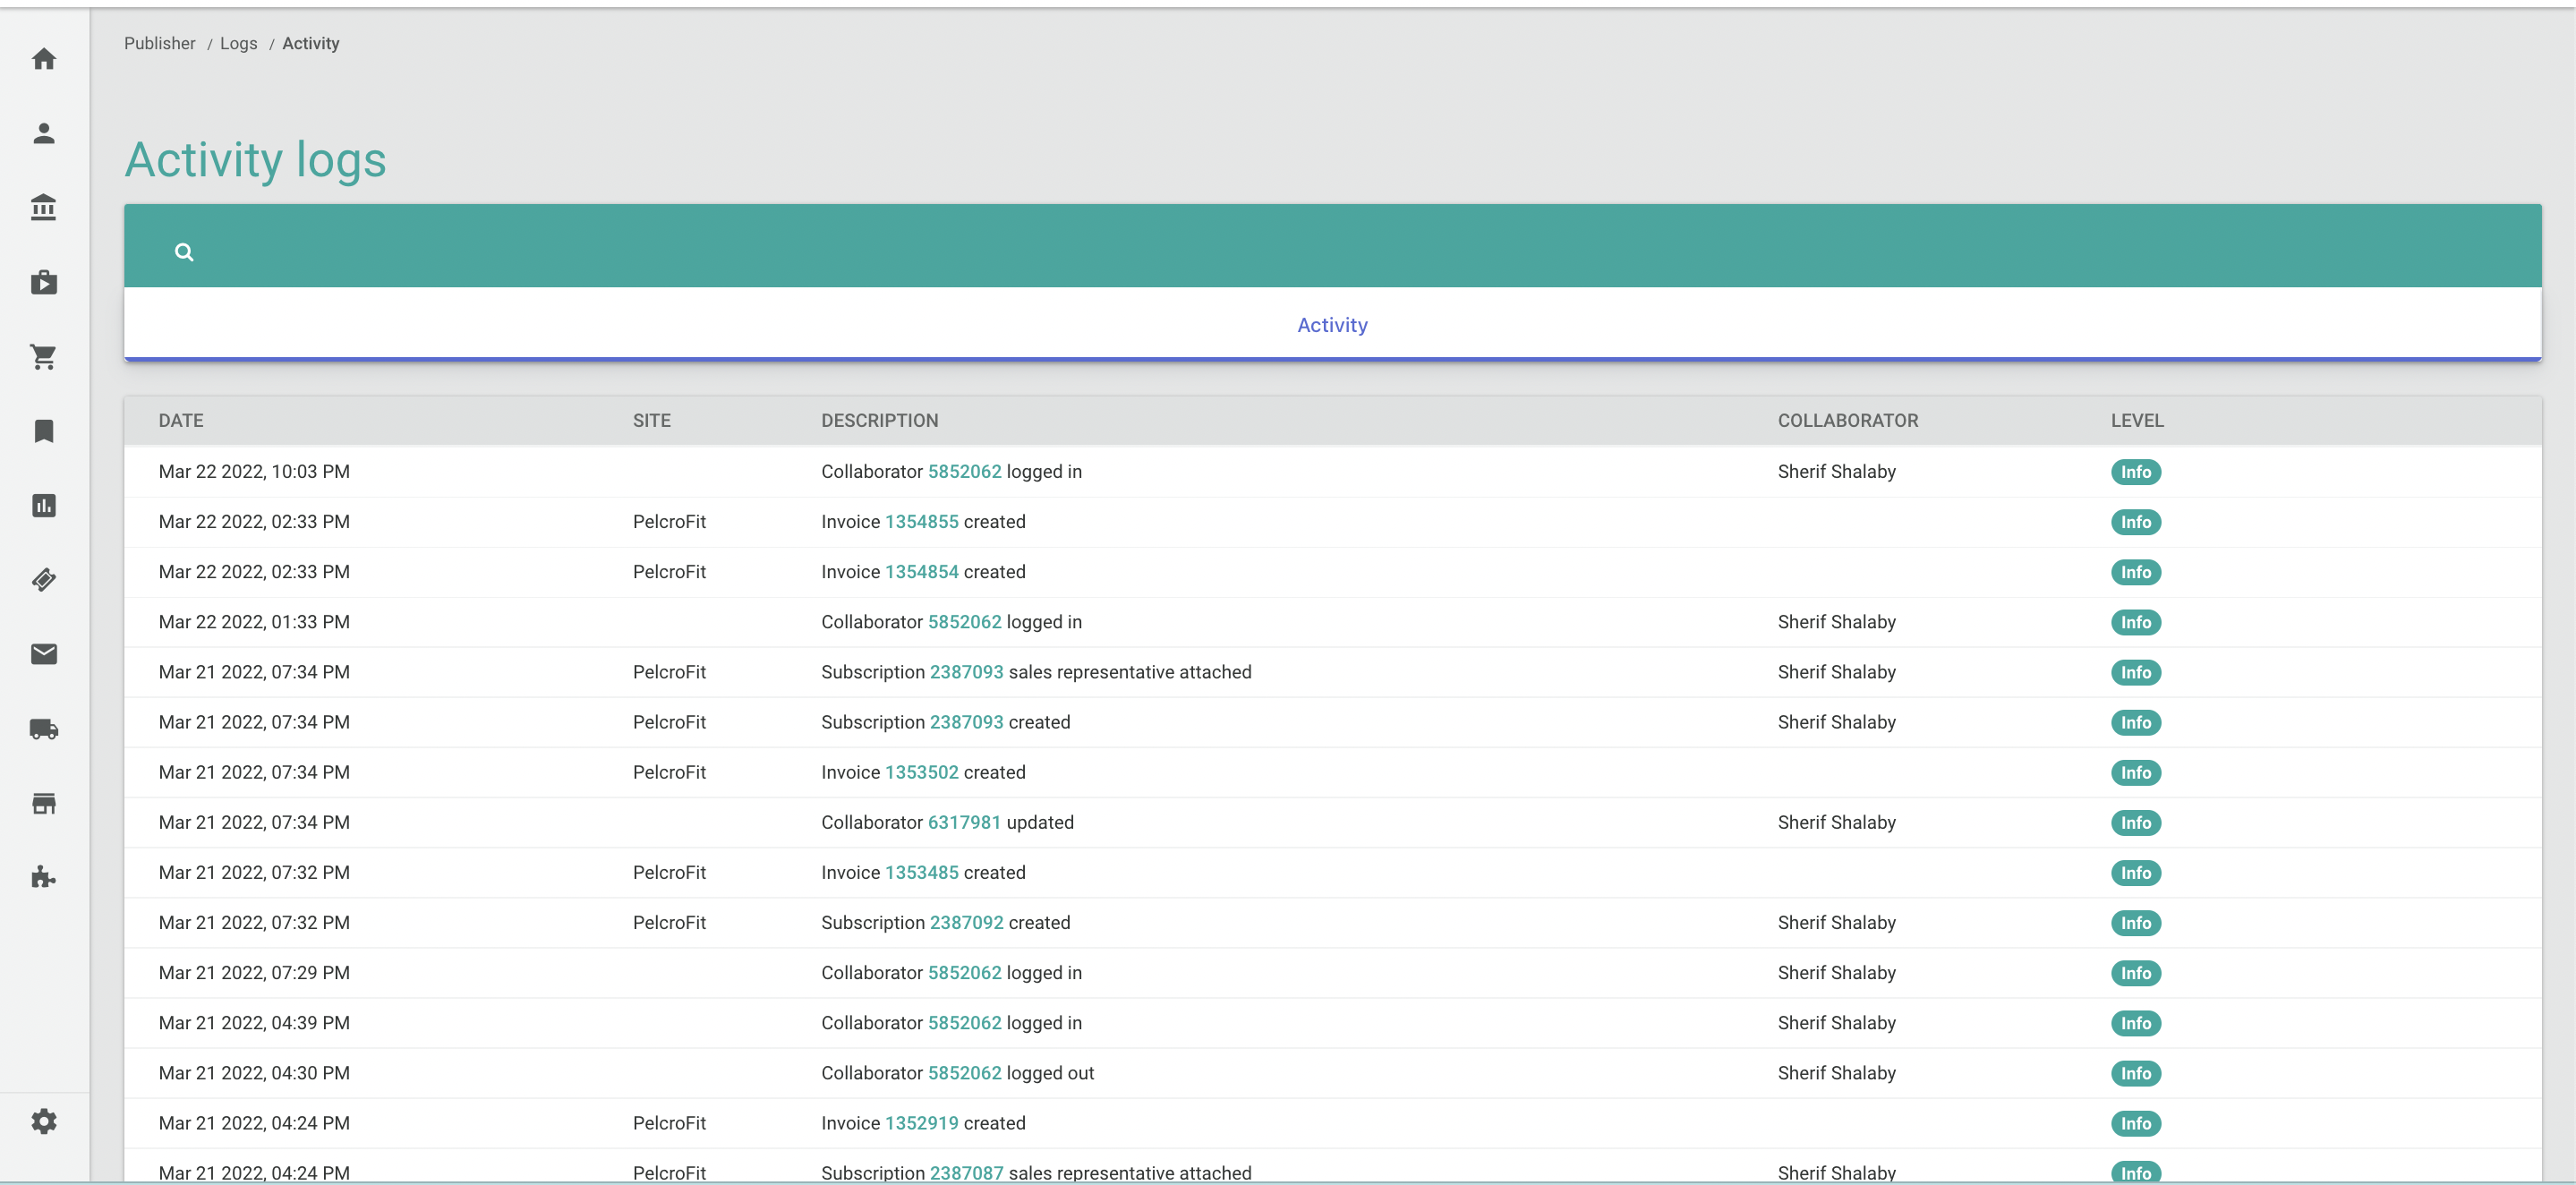2576x1185 pixels.
Task: Open the home dashboard icon
Action: [43, 59]
